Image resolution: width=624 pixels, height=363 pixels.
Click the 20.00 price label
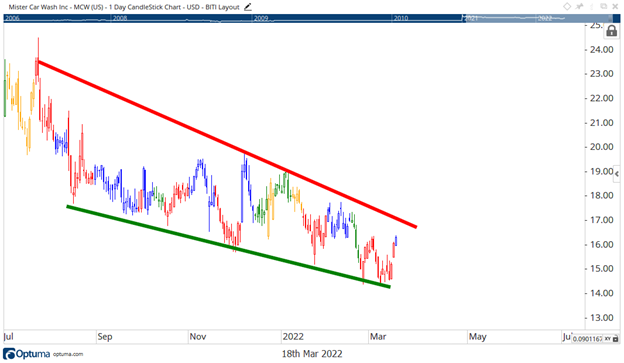[x=601, y=147]
